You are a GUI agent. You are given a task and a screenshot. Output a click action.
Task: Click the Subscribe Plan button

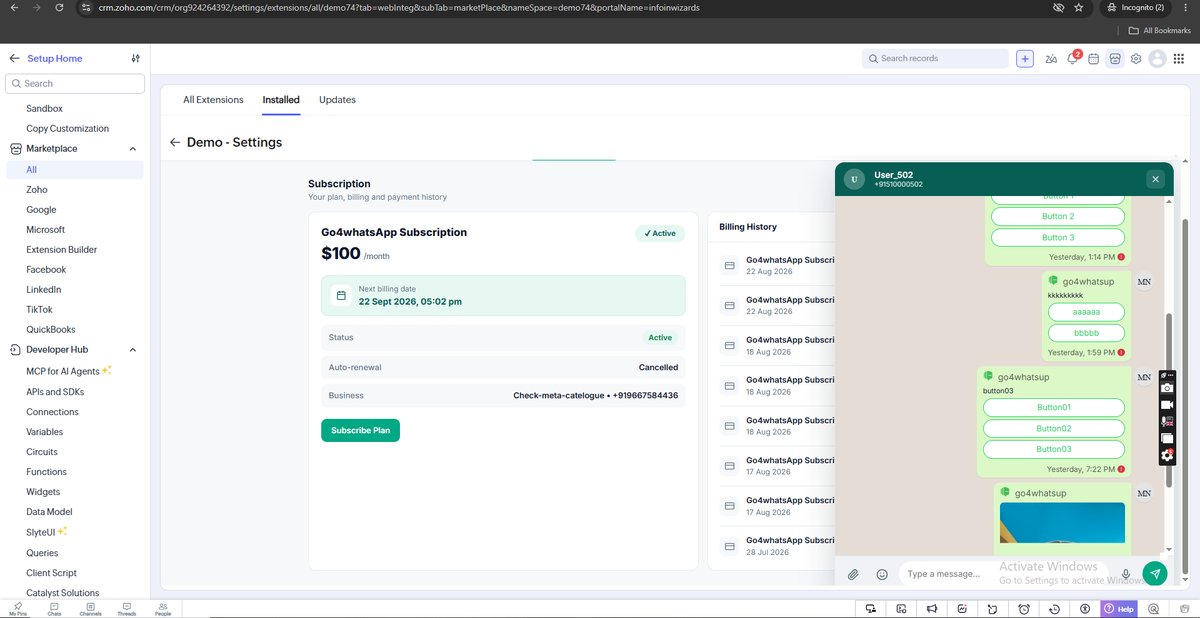tap(360, 430)
